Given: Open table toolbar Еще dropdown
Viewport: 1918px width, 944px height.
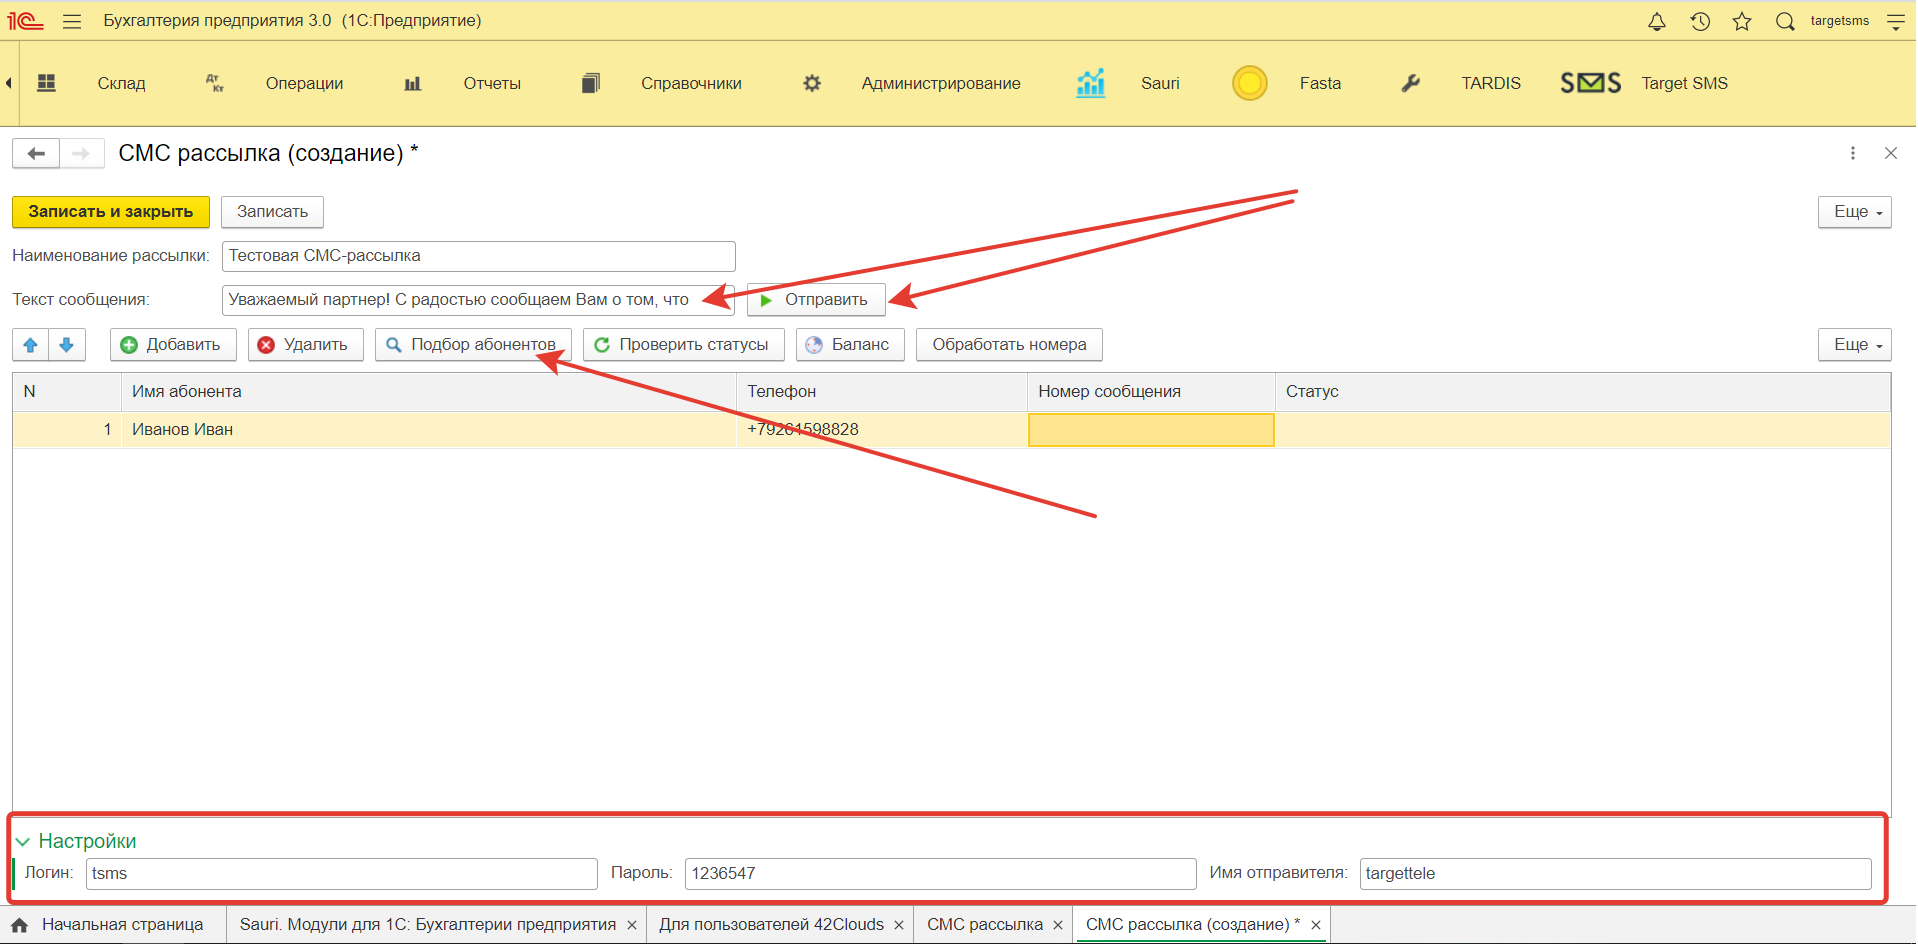Looking at the screenshot, I should click(1855, 345).
